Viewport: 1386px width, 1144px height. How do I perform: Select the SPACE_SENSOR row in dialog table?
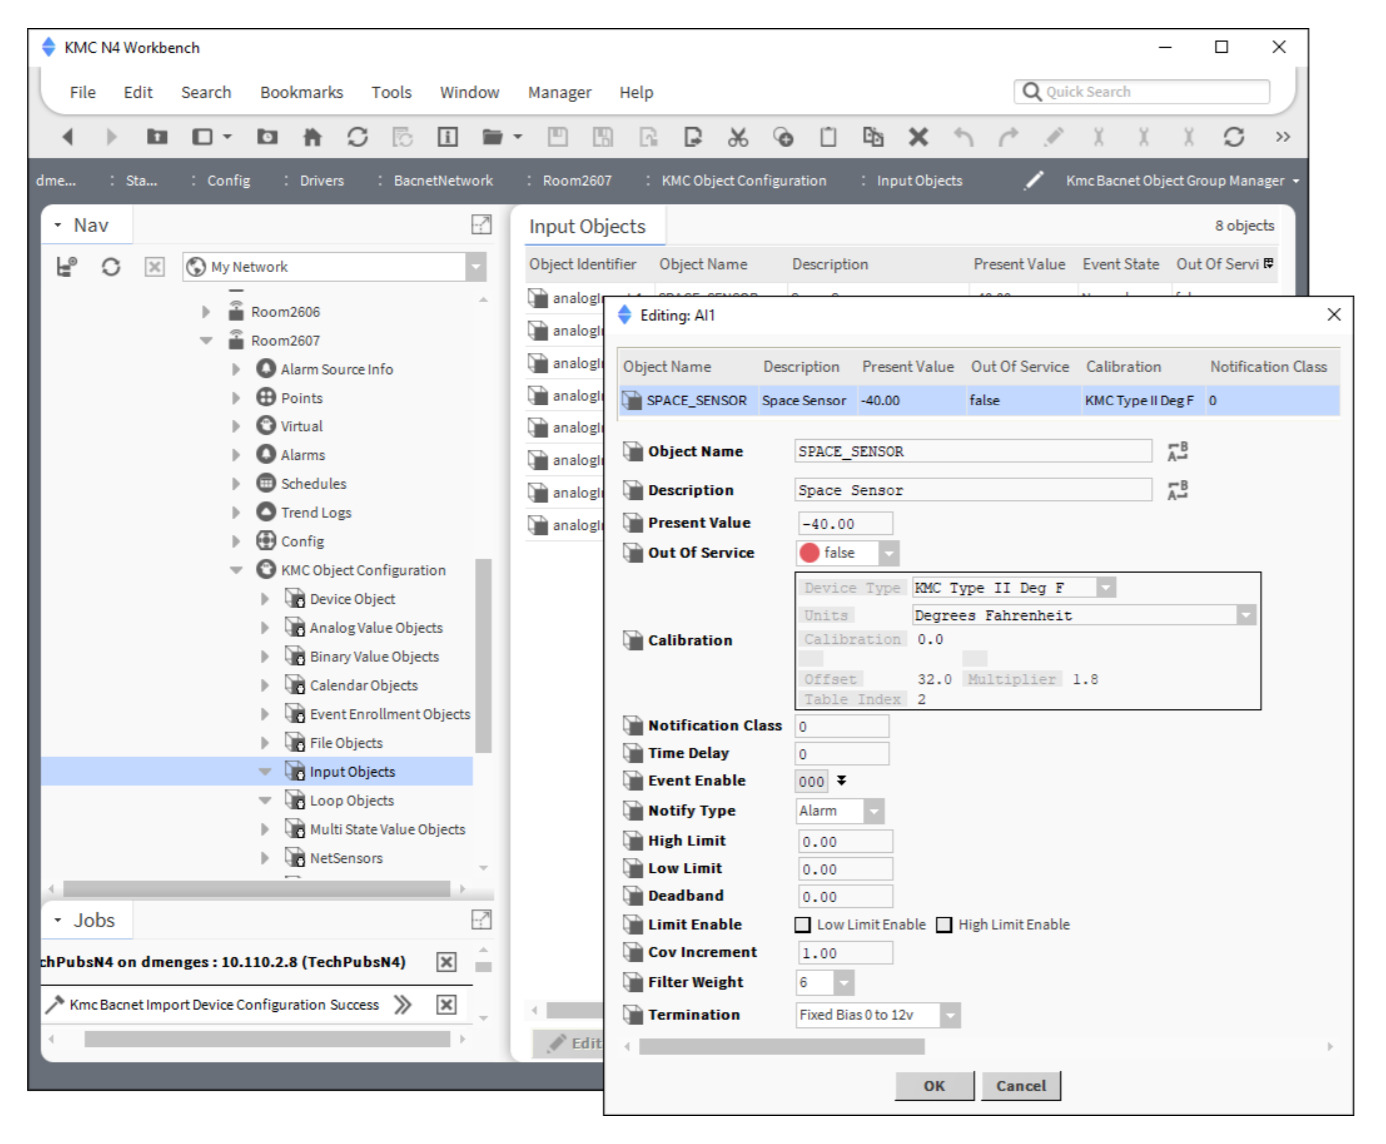pyautogui.click(x=979, y=401)
